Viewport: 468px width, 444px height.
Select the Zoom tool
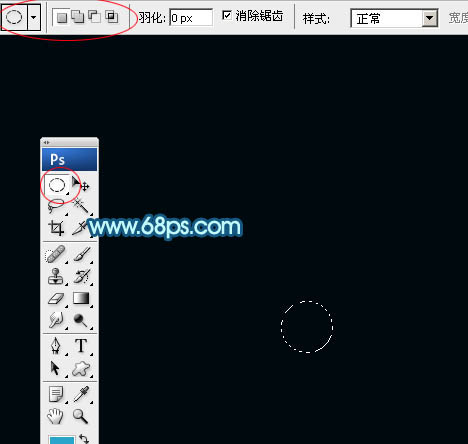point(81,416)
